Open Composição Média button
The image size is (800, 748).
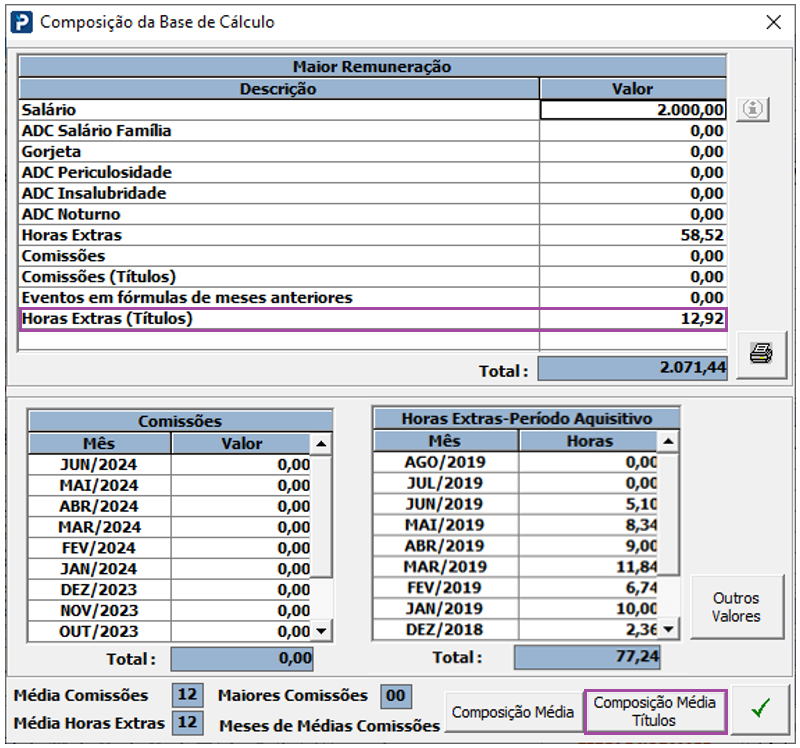(x=513, y=712)
